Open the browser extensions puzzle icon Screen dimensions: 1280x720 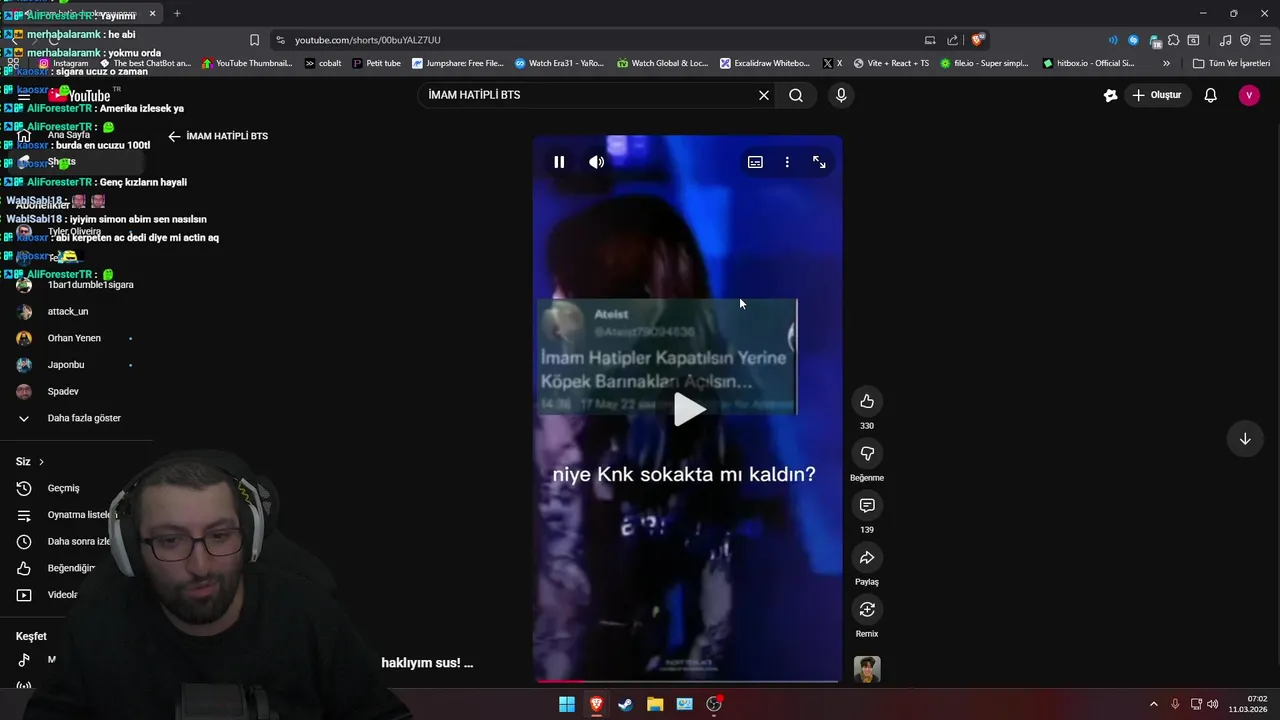1174,40
